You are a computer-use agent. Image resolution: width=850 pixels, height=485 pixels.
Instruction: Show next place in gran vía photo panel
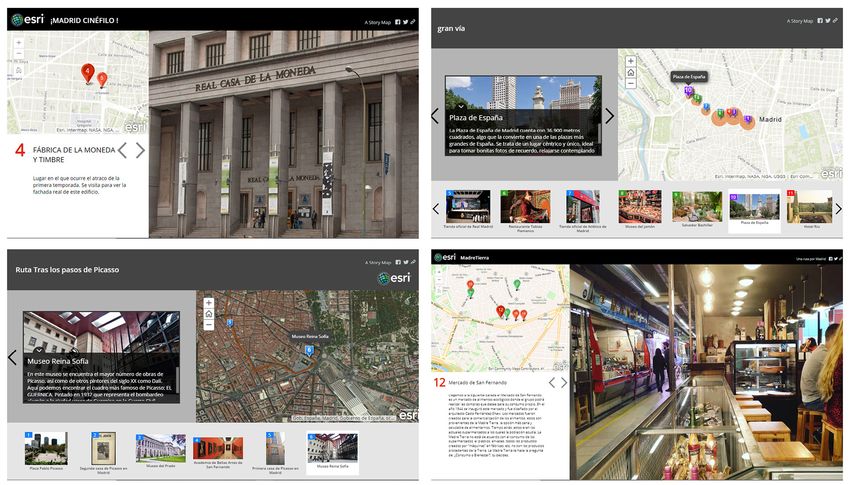coord(610,115)
